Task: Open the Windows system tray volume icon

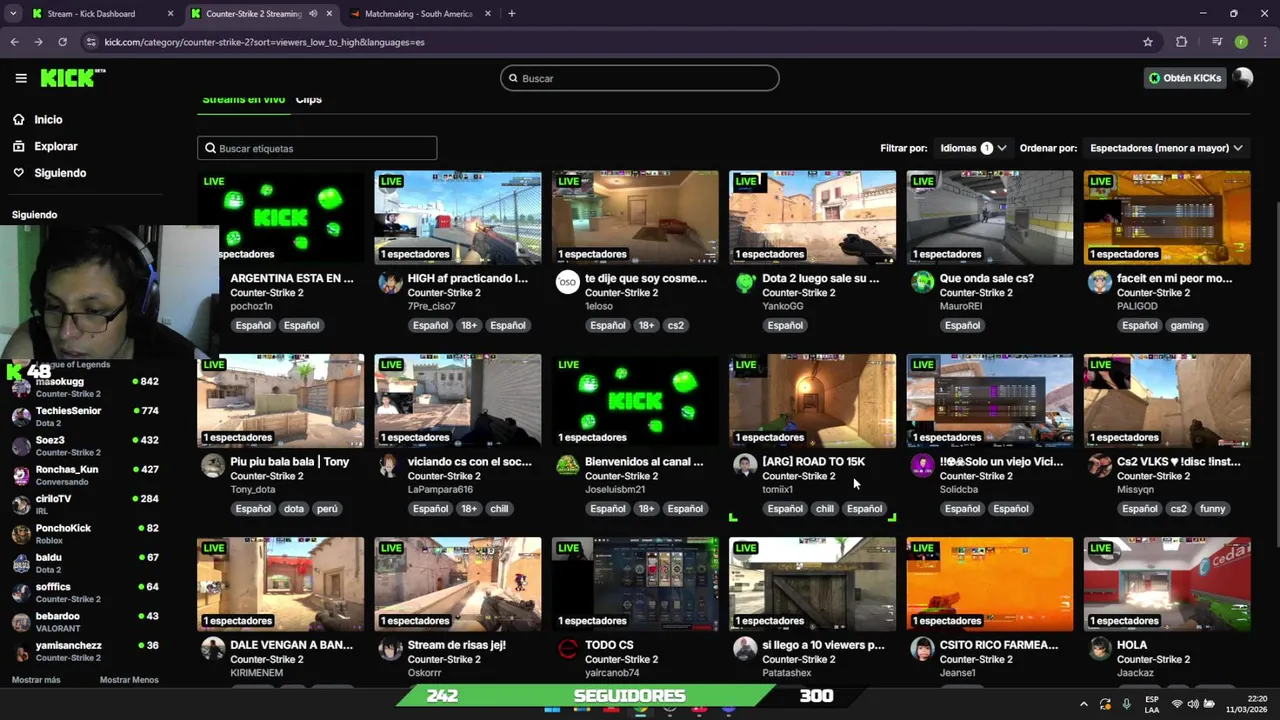Action: (1193, 704)
